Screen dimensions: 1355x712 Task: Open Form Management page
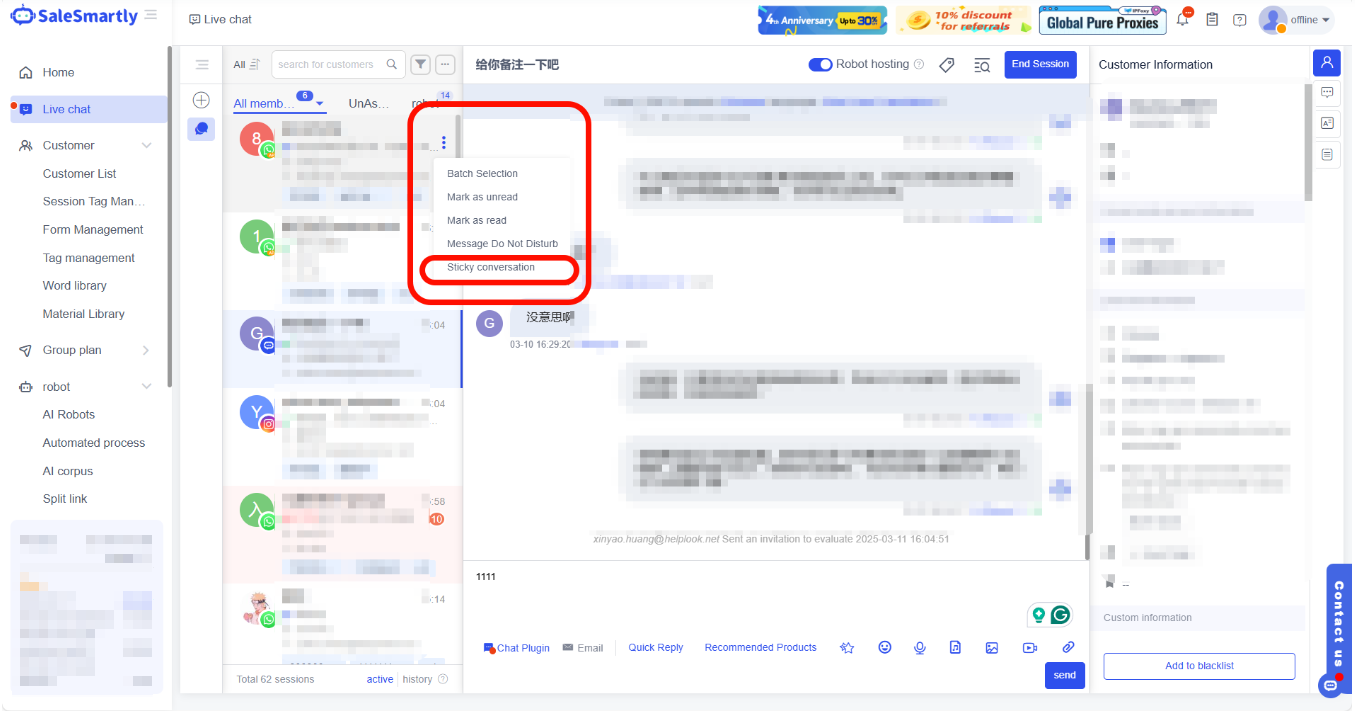point(93,229)
